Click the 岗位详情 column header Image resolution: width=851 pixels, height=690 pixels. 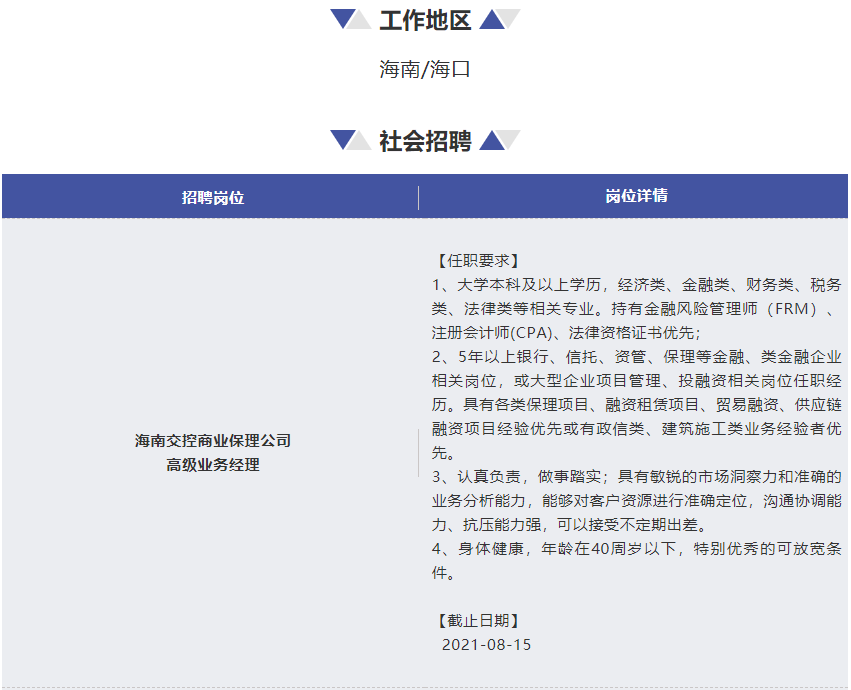point(636,195)
